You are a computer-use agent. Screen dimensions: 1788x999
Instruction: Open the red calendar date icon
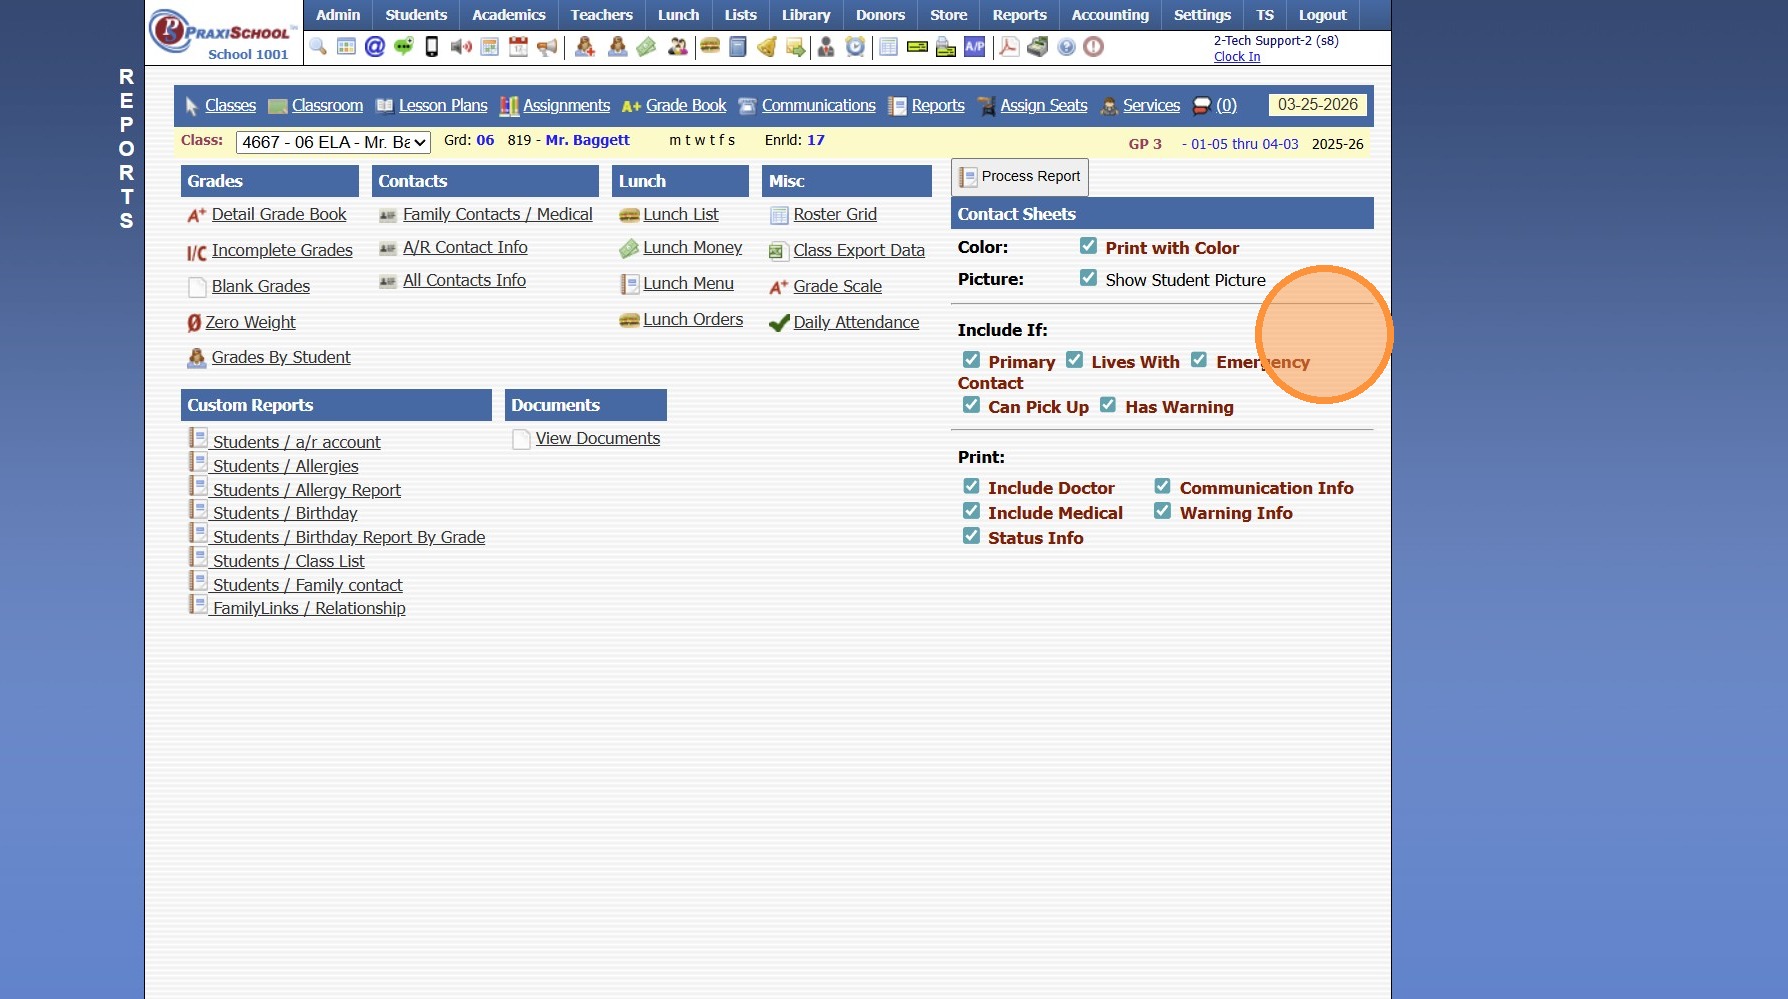pos(518,47)
